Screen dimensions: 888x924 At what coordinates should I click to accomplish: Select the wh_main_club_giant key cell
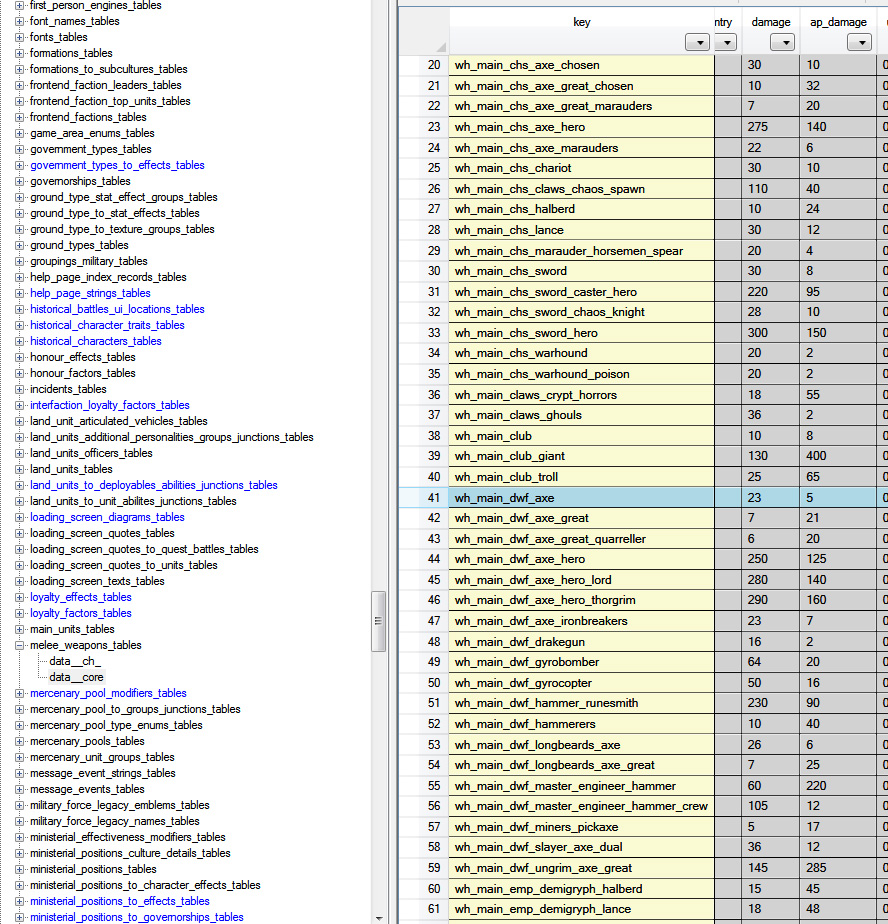(582, 456)
